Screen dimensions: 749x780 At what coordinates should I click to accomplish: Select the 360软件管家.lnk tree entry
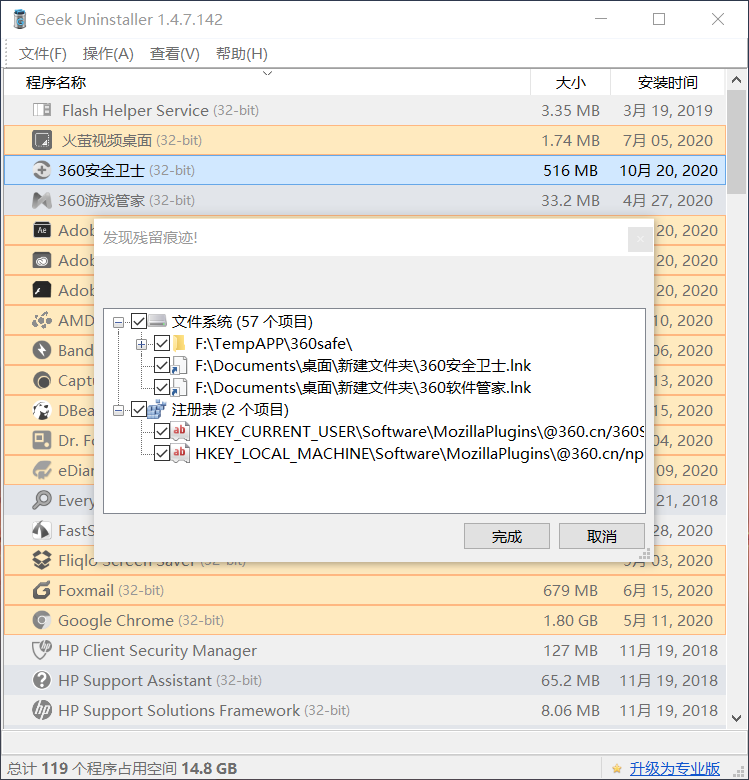tap(363, 387)
